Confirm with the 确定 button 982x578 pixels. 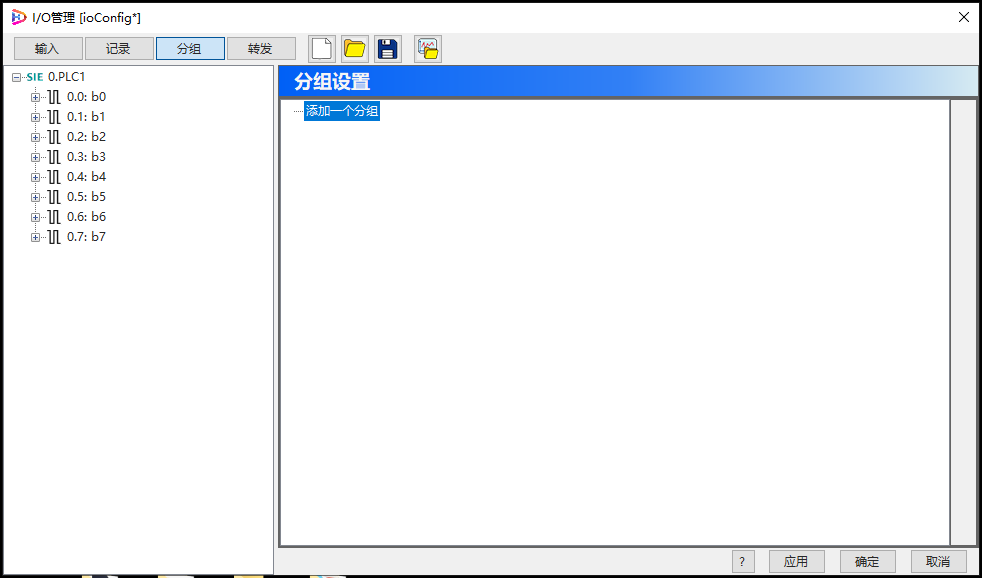point(868,561)
